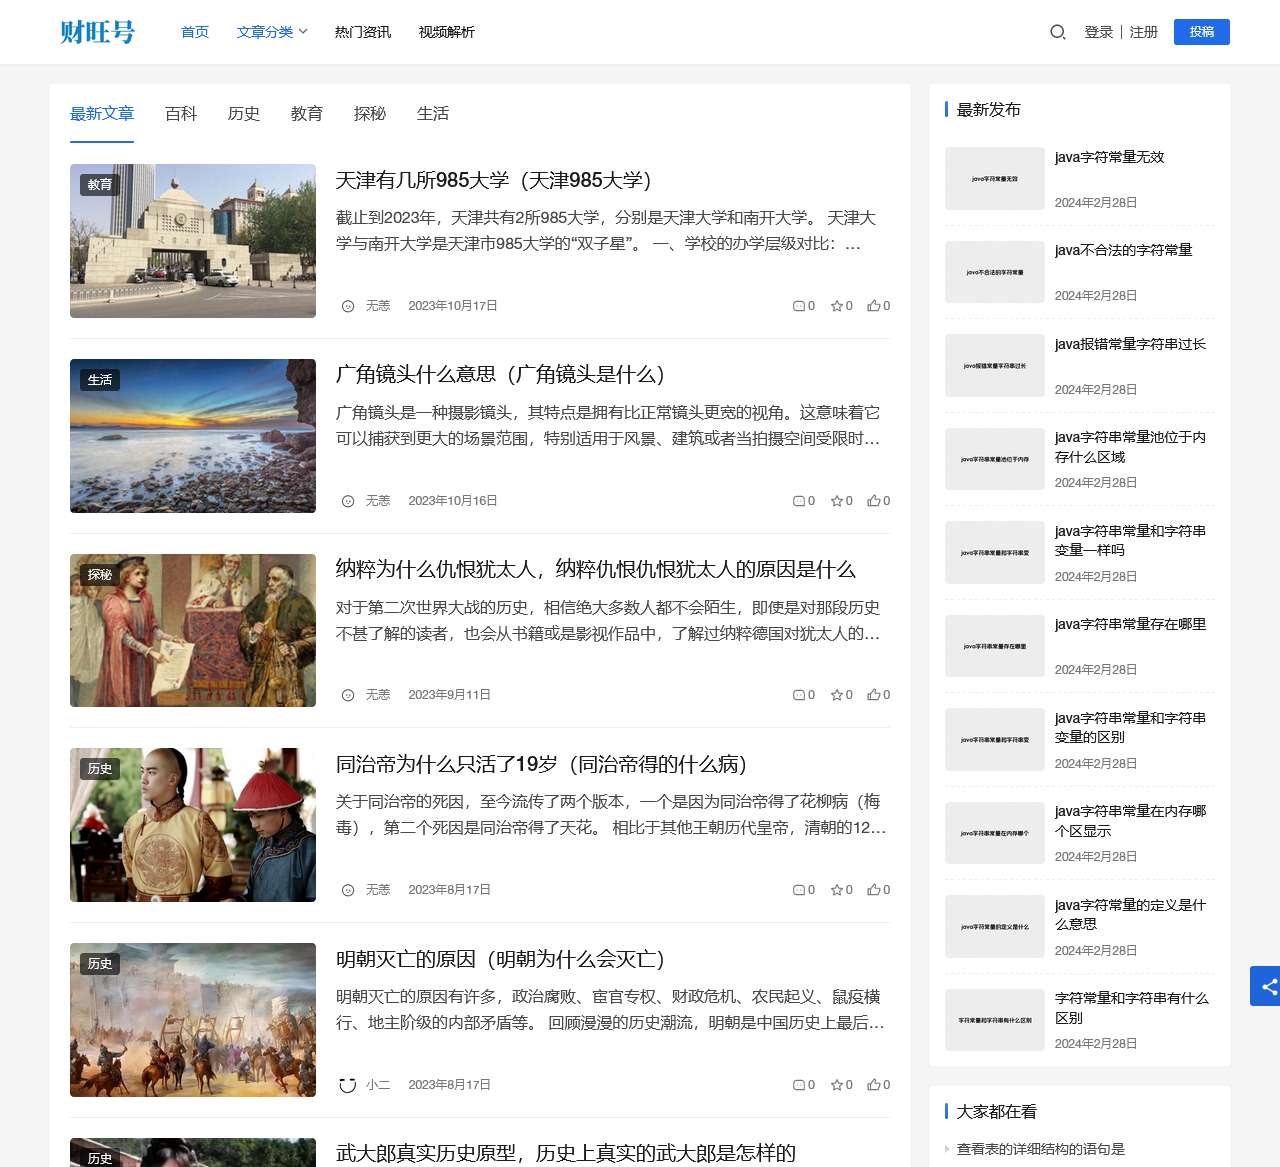
Task: Open the search magnifier icon
Action: [x=1057, y=32]
